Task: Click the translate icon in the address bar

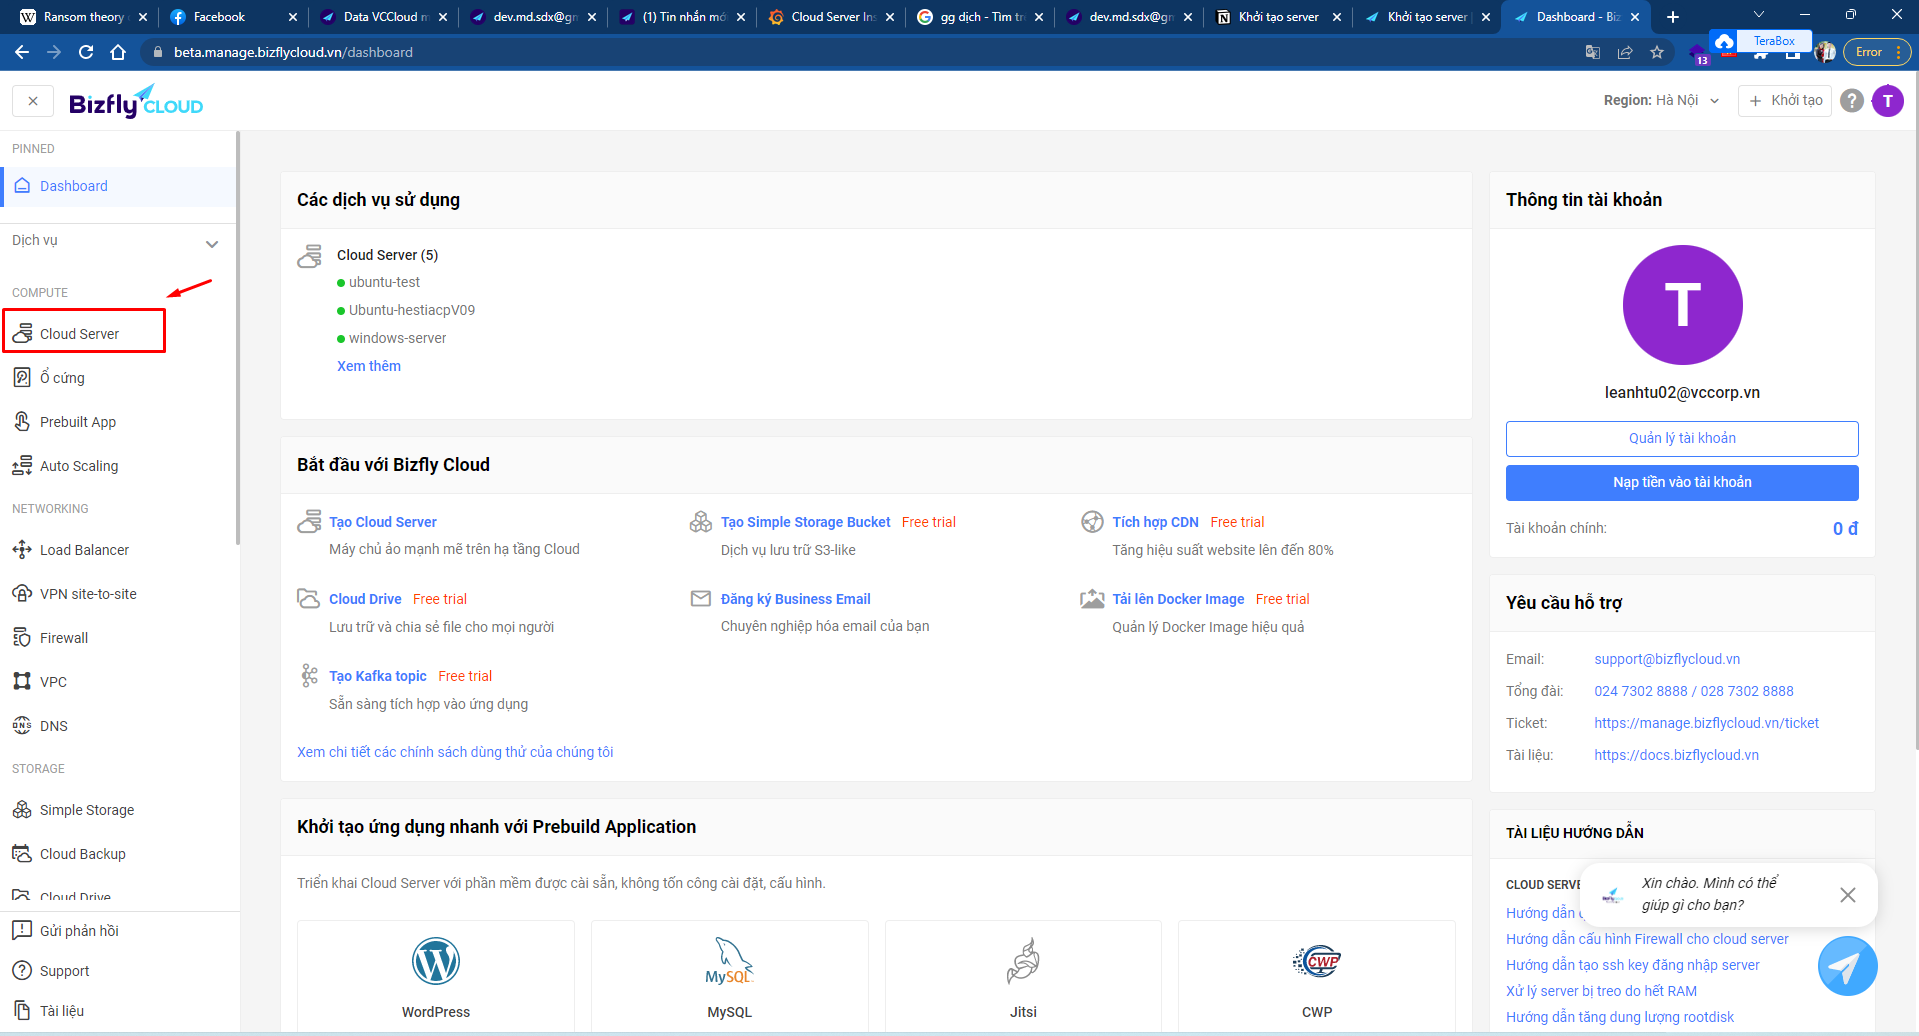Action: point(1593,52)
